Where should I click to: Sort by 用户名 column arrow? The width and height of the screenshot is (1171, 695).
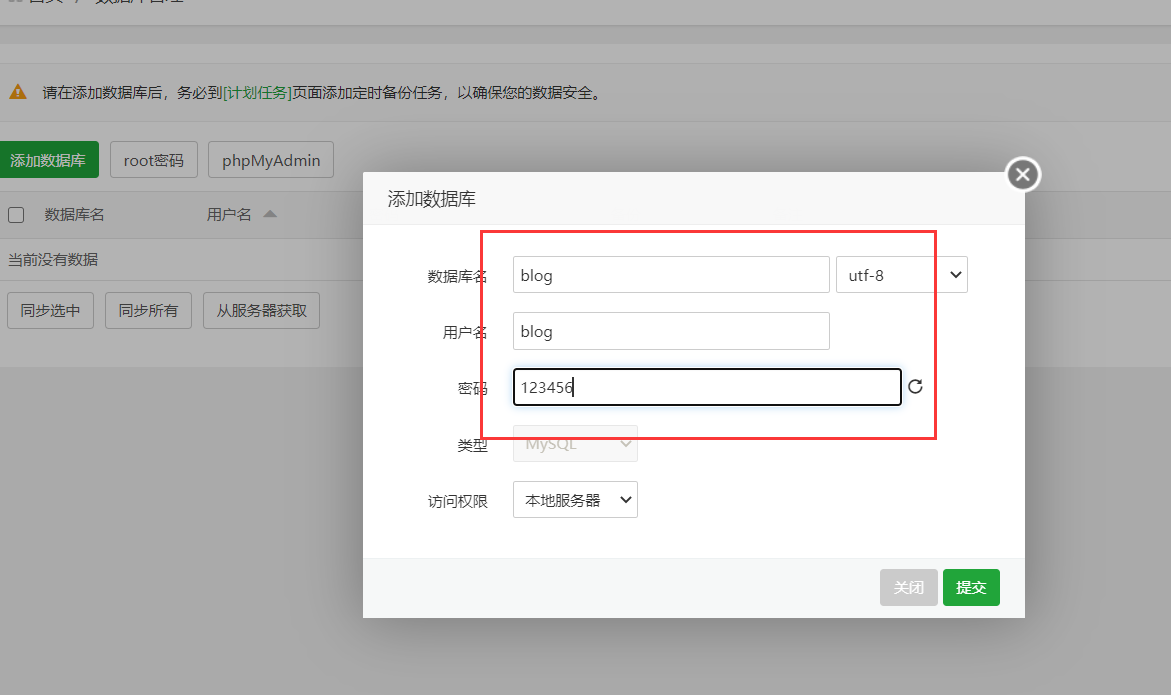pos(270,214)
